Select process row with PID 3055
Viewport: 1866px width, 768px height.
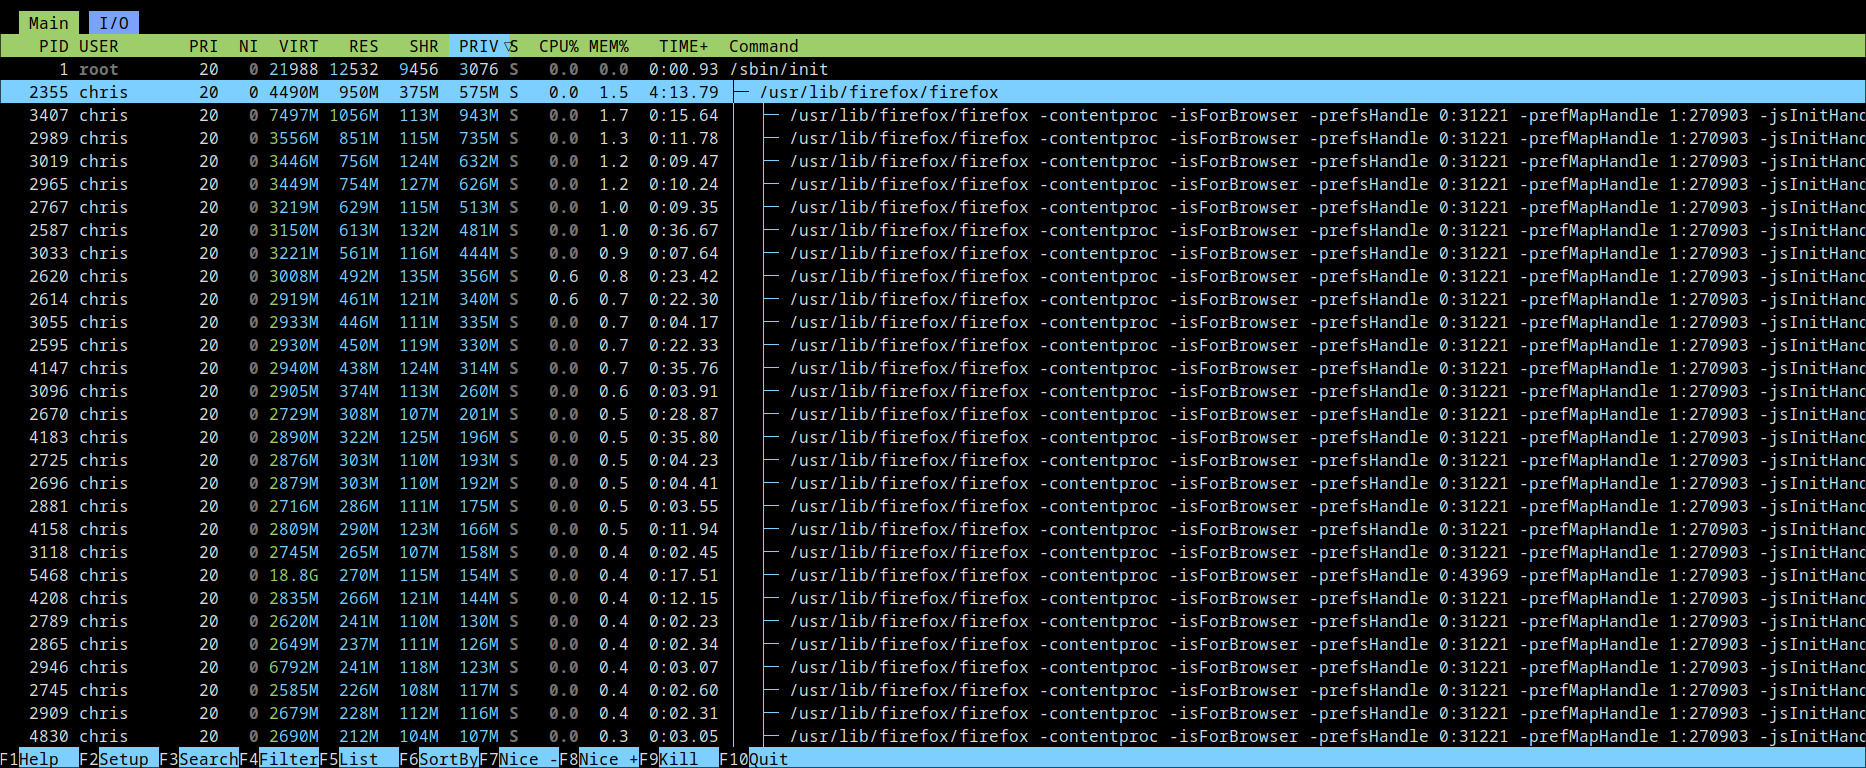[x=932, y=322]
